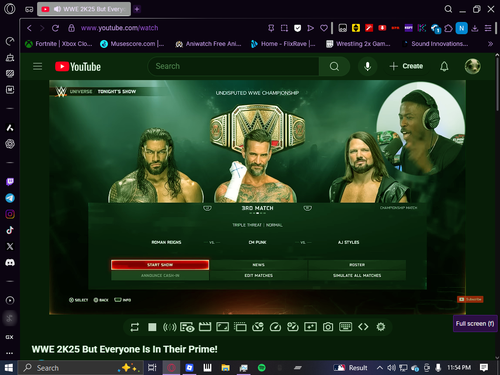Screen dimensions: 500x375
Task: Click the sound wave icon in video toolbar
Action: (169, 327)
